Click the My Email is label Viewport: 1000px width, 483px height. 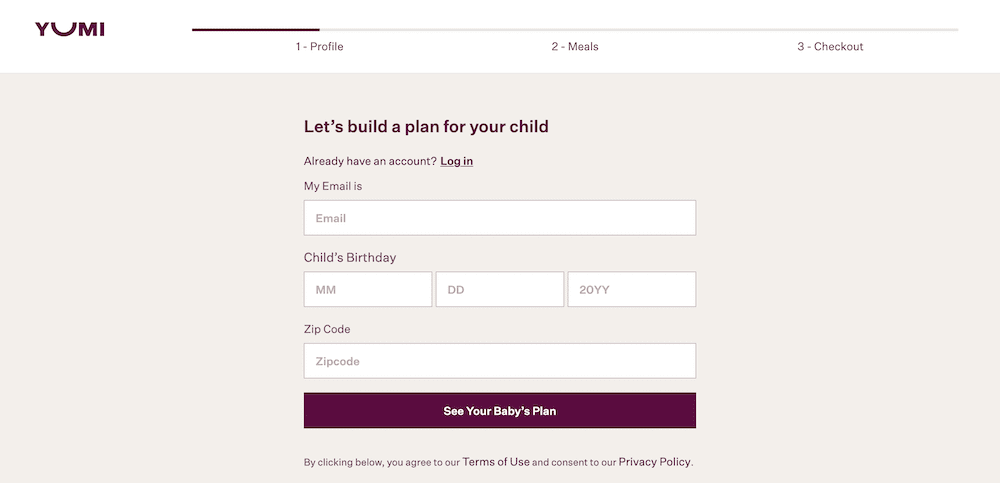tap(333, 186)
